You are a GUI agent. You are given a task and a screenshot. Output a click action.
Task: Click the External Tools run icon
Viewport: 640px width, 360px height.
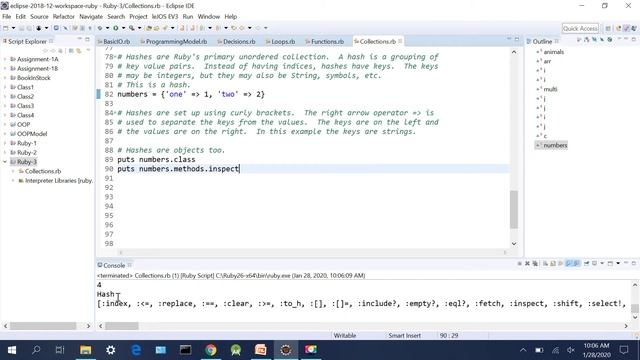(132, 28)
